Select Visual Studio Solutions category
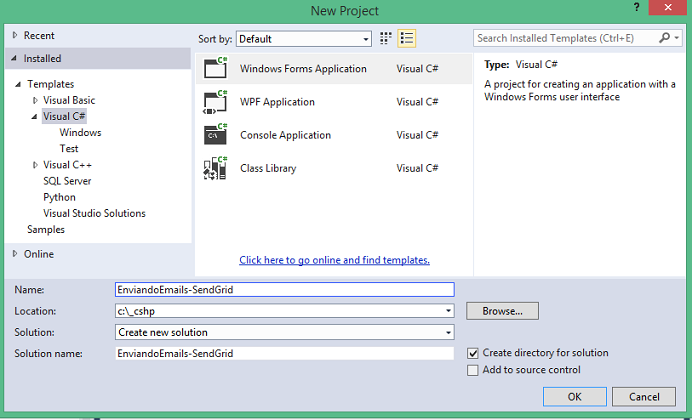The width and height of the screenshot is (692, 420). [x=94, y=213]
